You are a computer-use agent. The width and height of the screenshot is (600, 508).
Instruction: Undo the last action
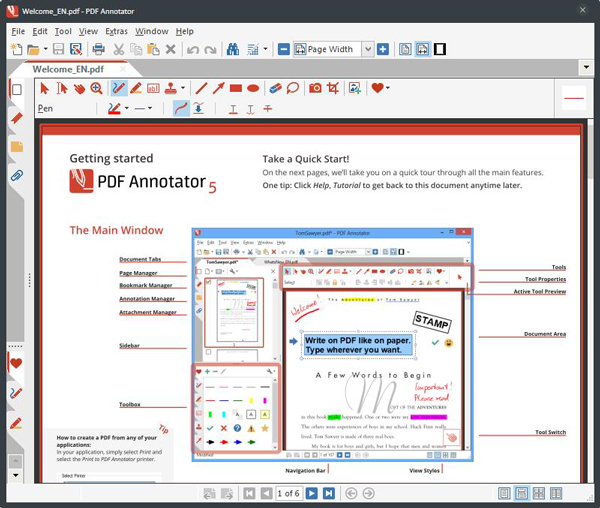pos(192,49)
